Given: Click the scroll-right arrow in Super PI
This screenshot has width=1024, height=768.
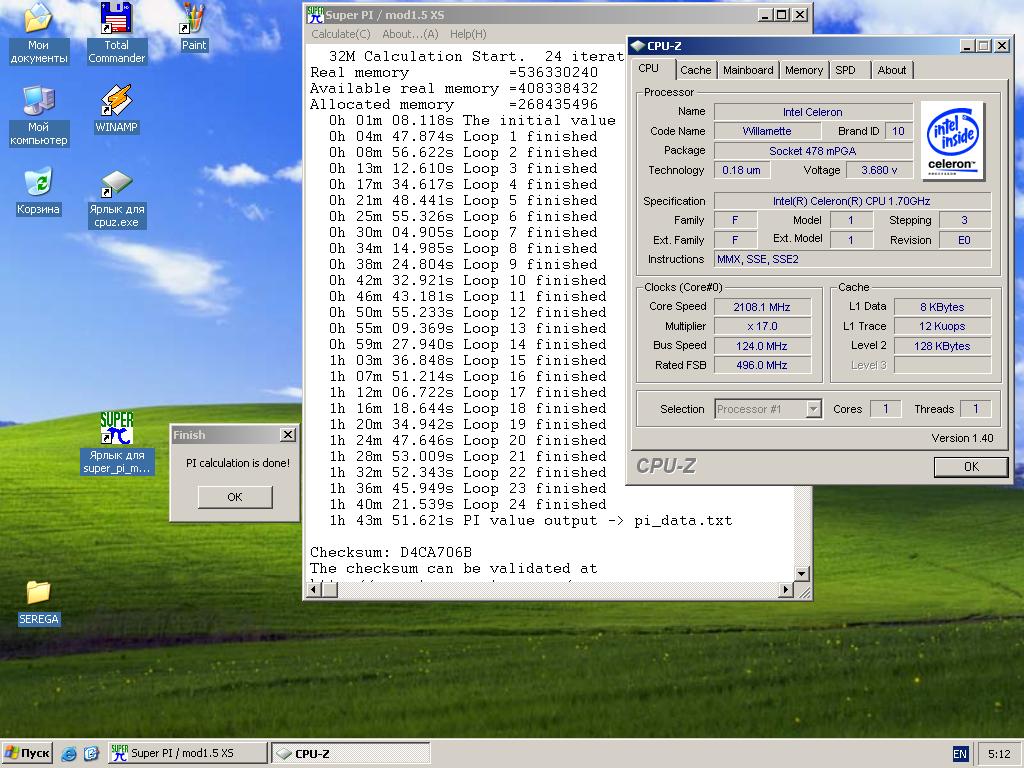Looking at the screenshot, I should (x=786, y=590).
